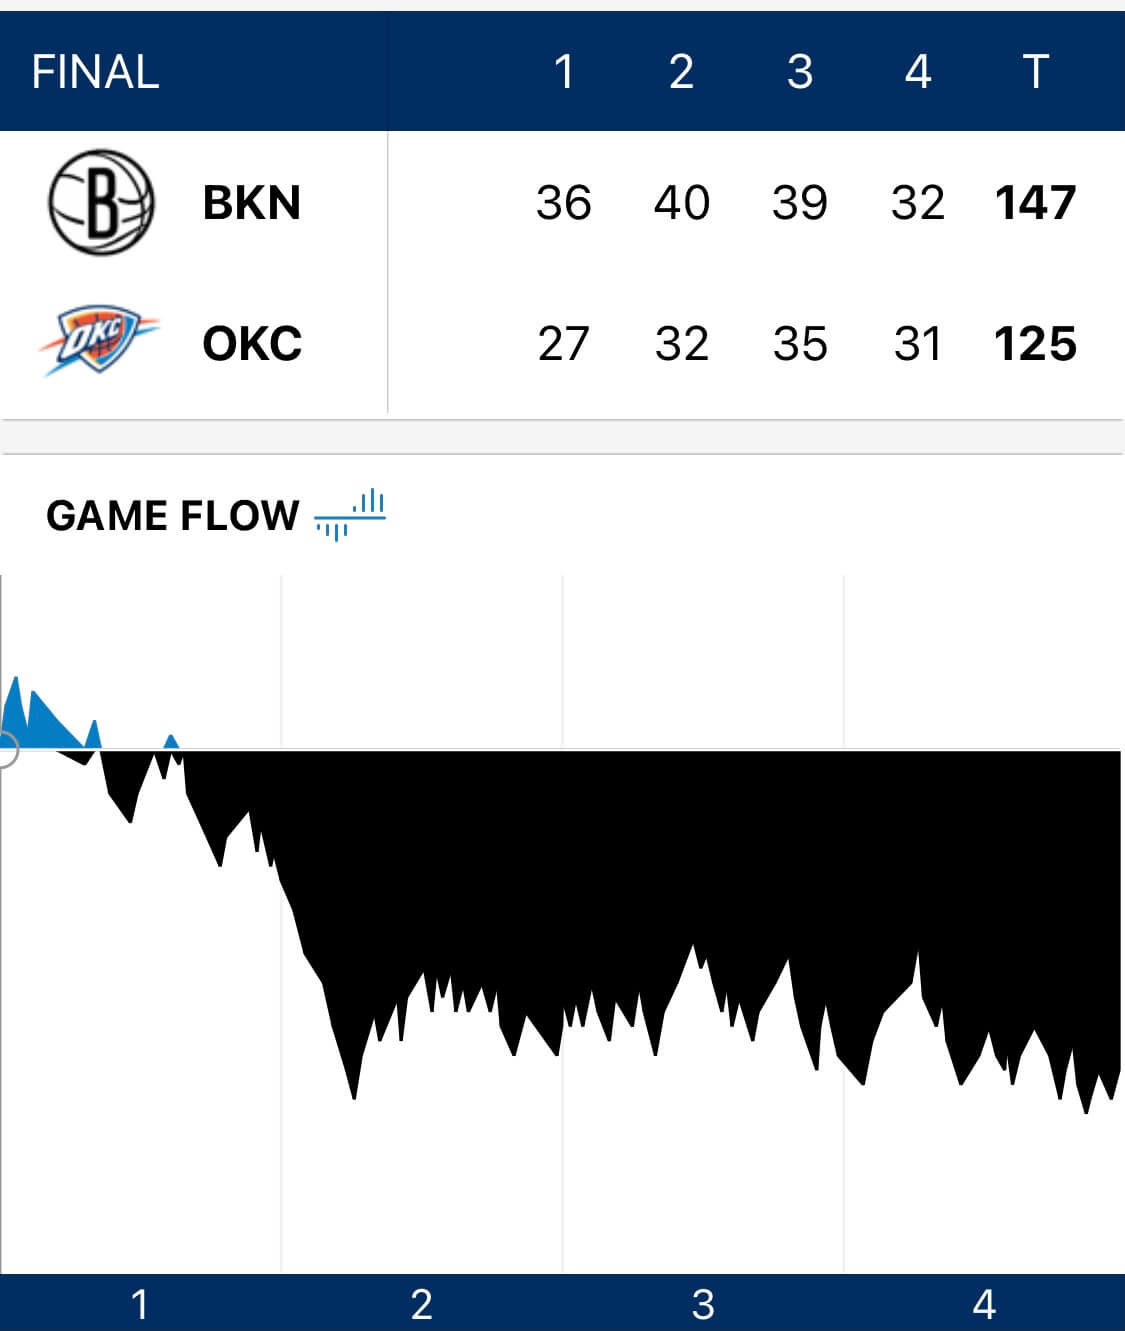Select the OKC team name

pos(252,344)
